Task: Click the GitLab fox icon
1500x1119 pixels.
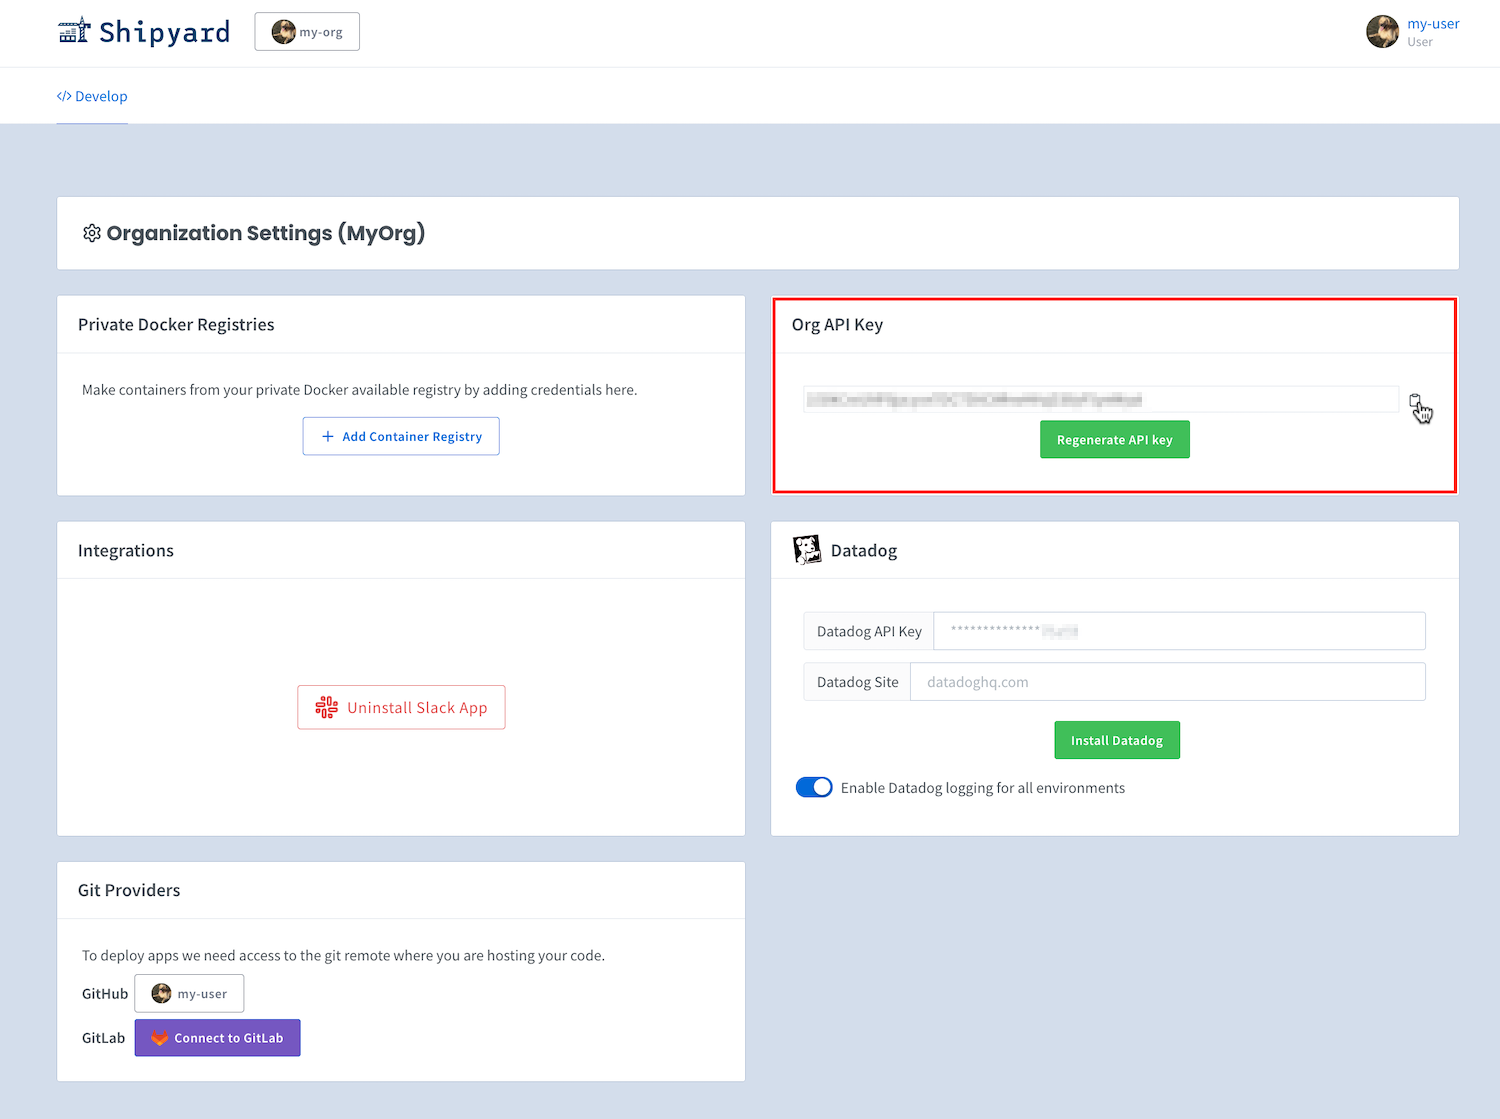Action: [x=159, y=1037]
